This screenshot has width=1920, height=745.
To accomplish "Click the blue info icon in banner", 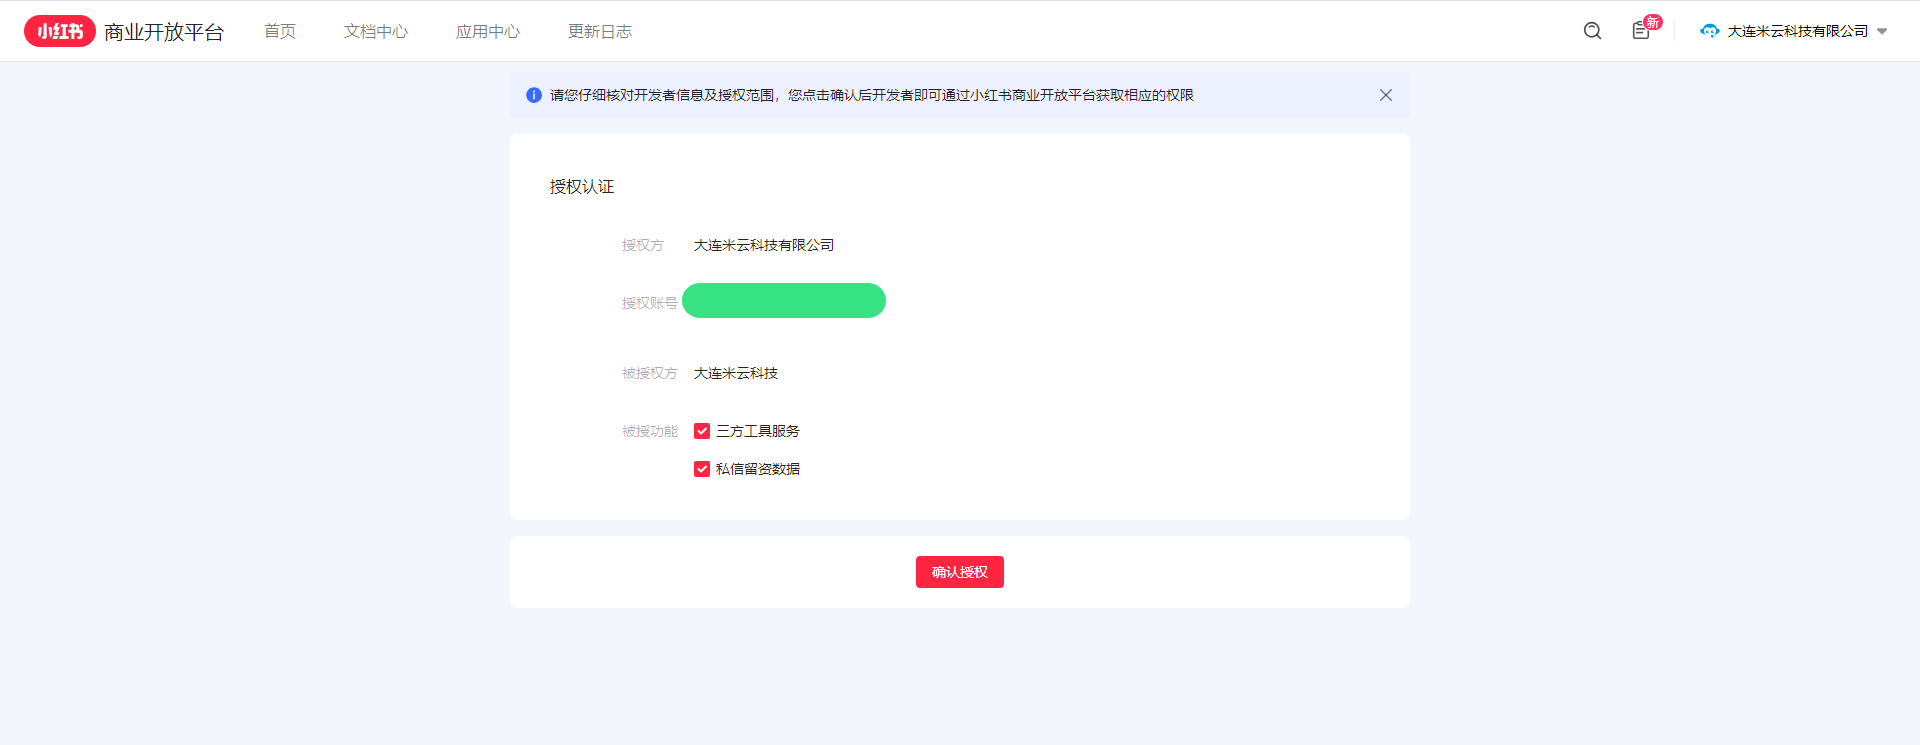I will coord(534,95).
